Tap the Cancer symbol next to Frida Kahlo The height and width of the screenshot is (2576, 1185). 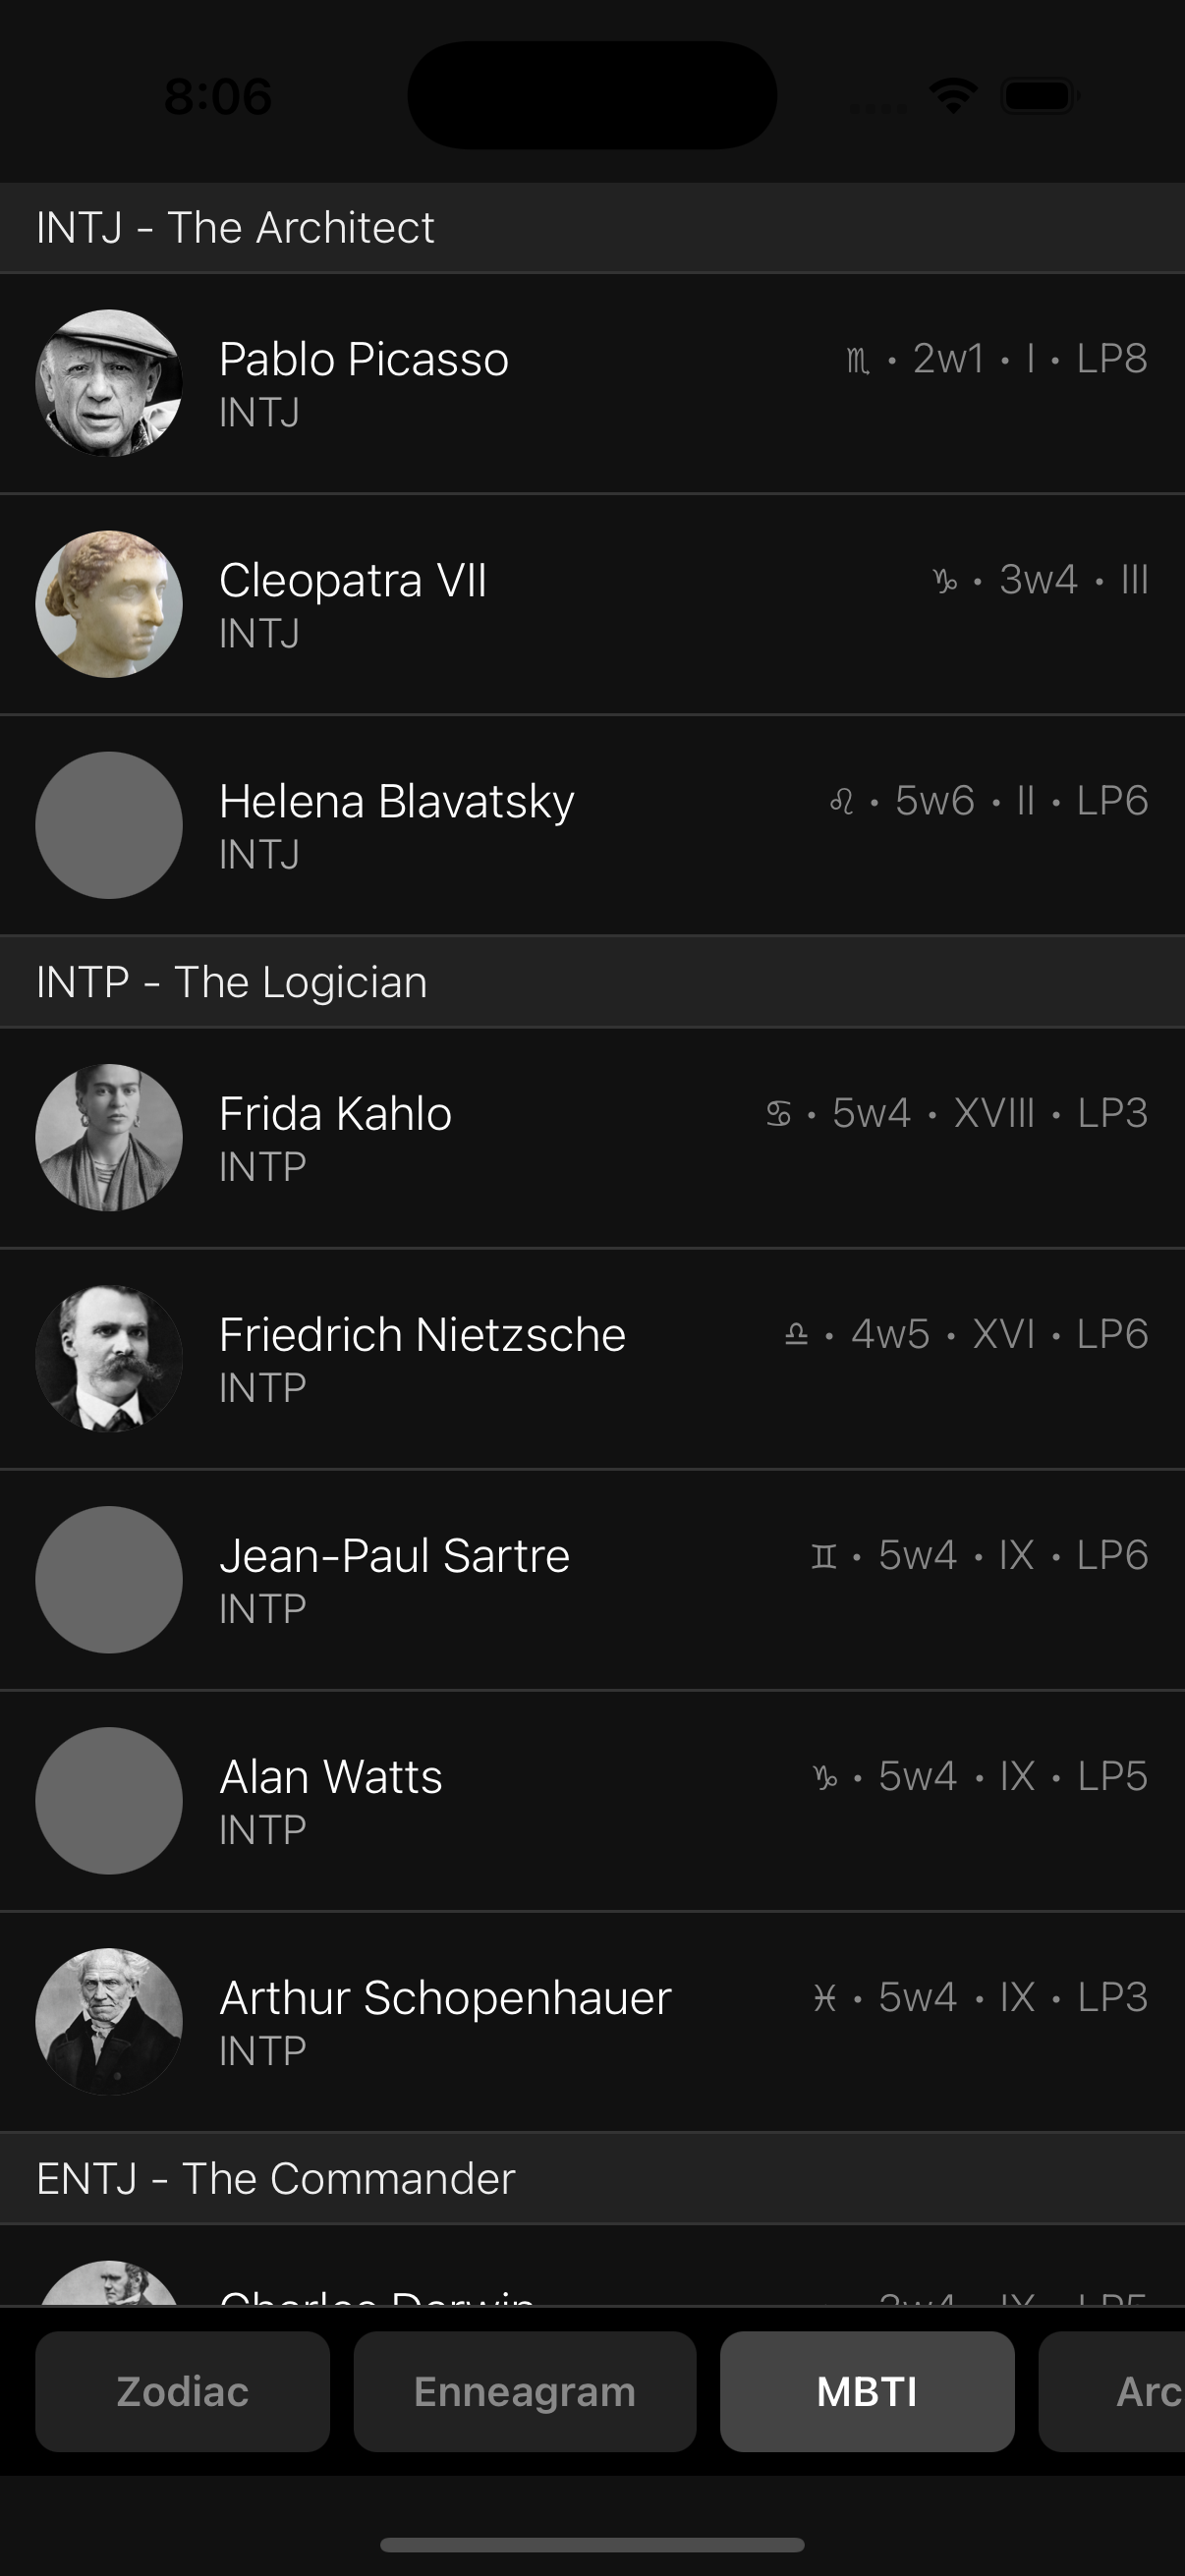tap(778, 1114)
